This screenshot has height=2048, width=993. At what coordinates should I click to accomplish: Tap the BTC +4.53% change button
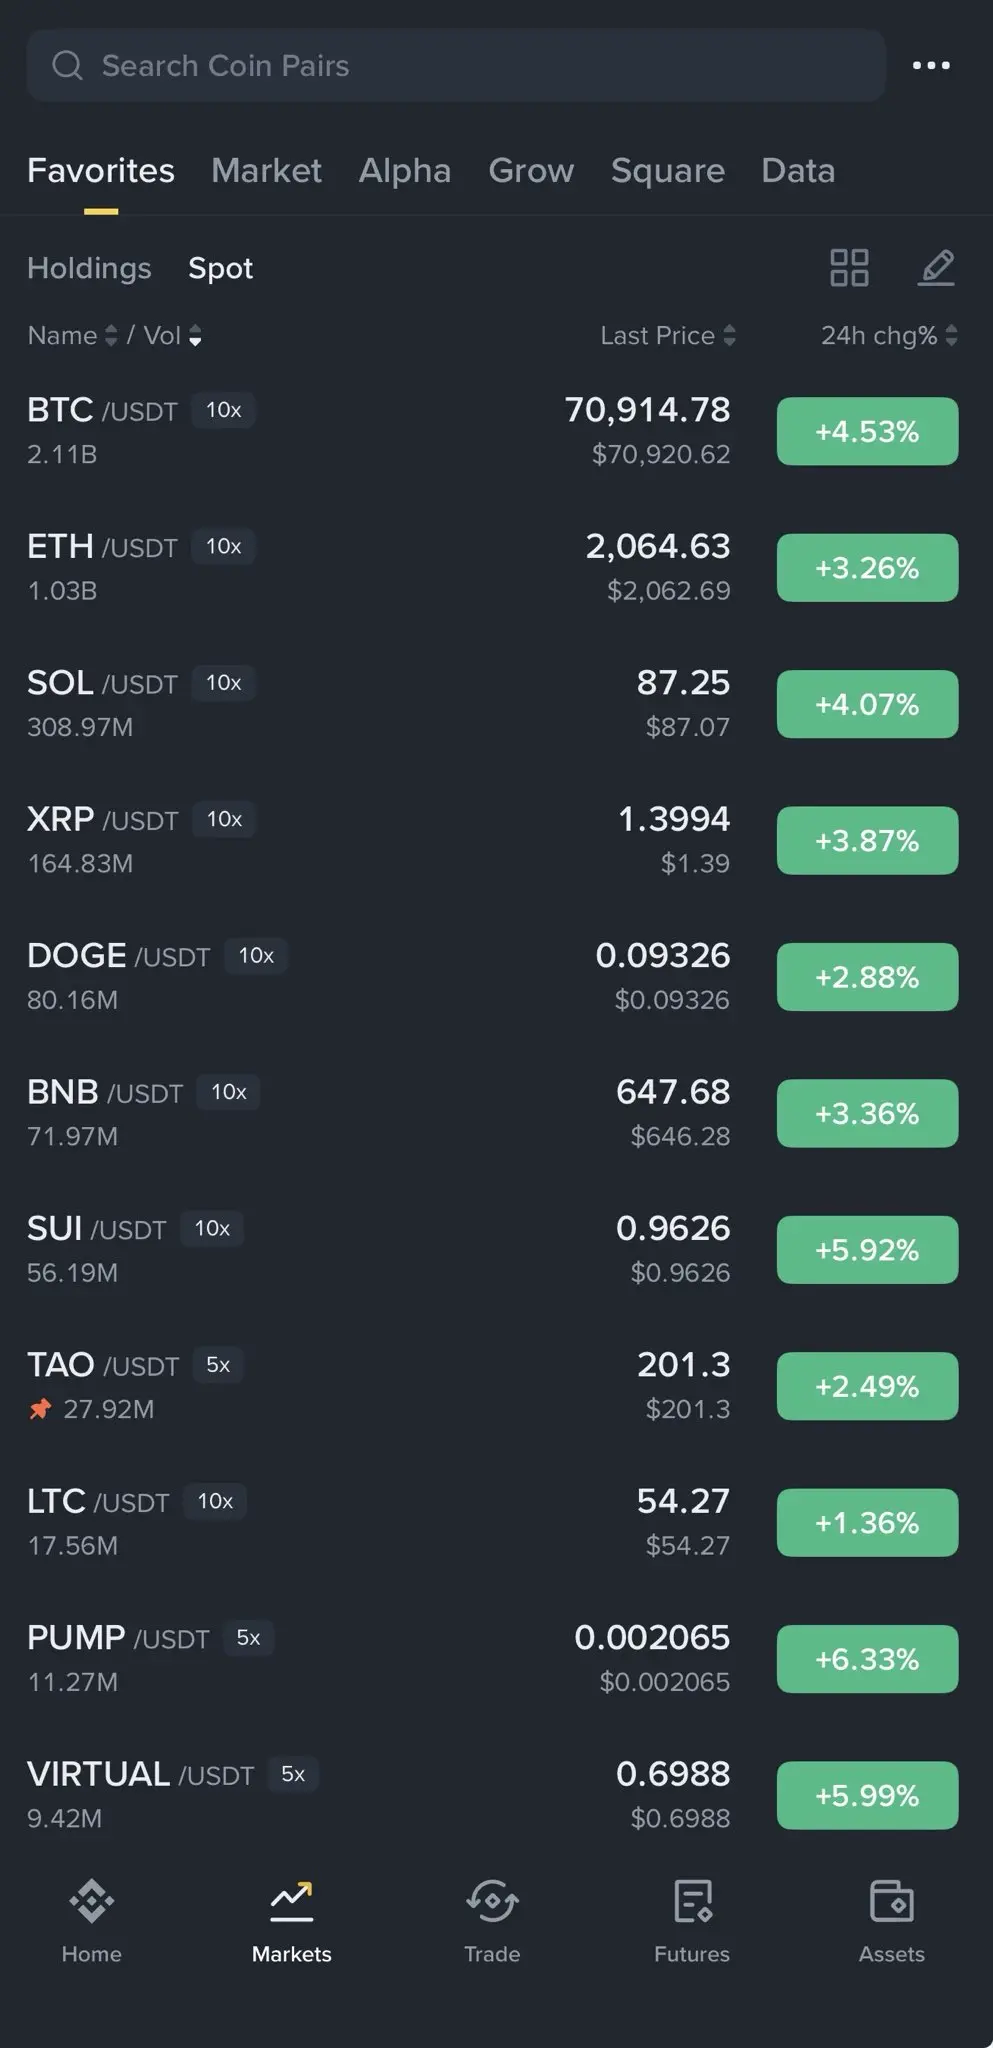point(867,432)
